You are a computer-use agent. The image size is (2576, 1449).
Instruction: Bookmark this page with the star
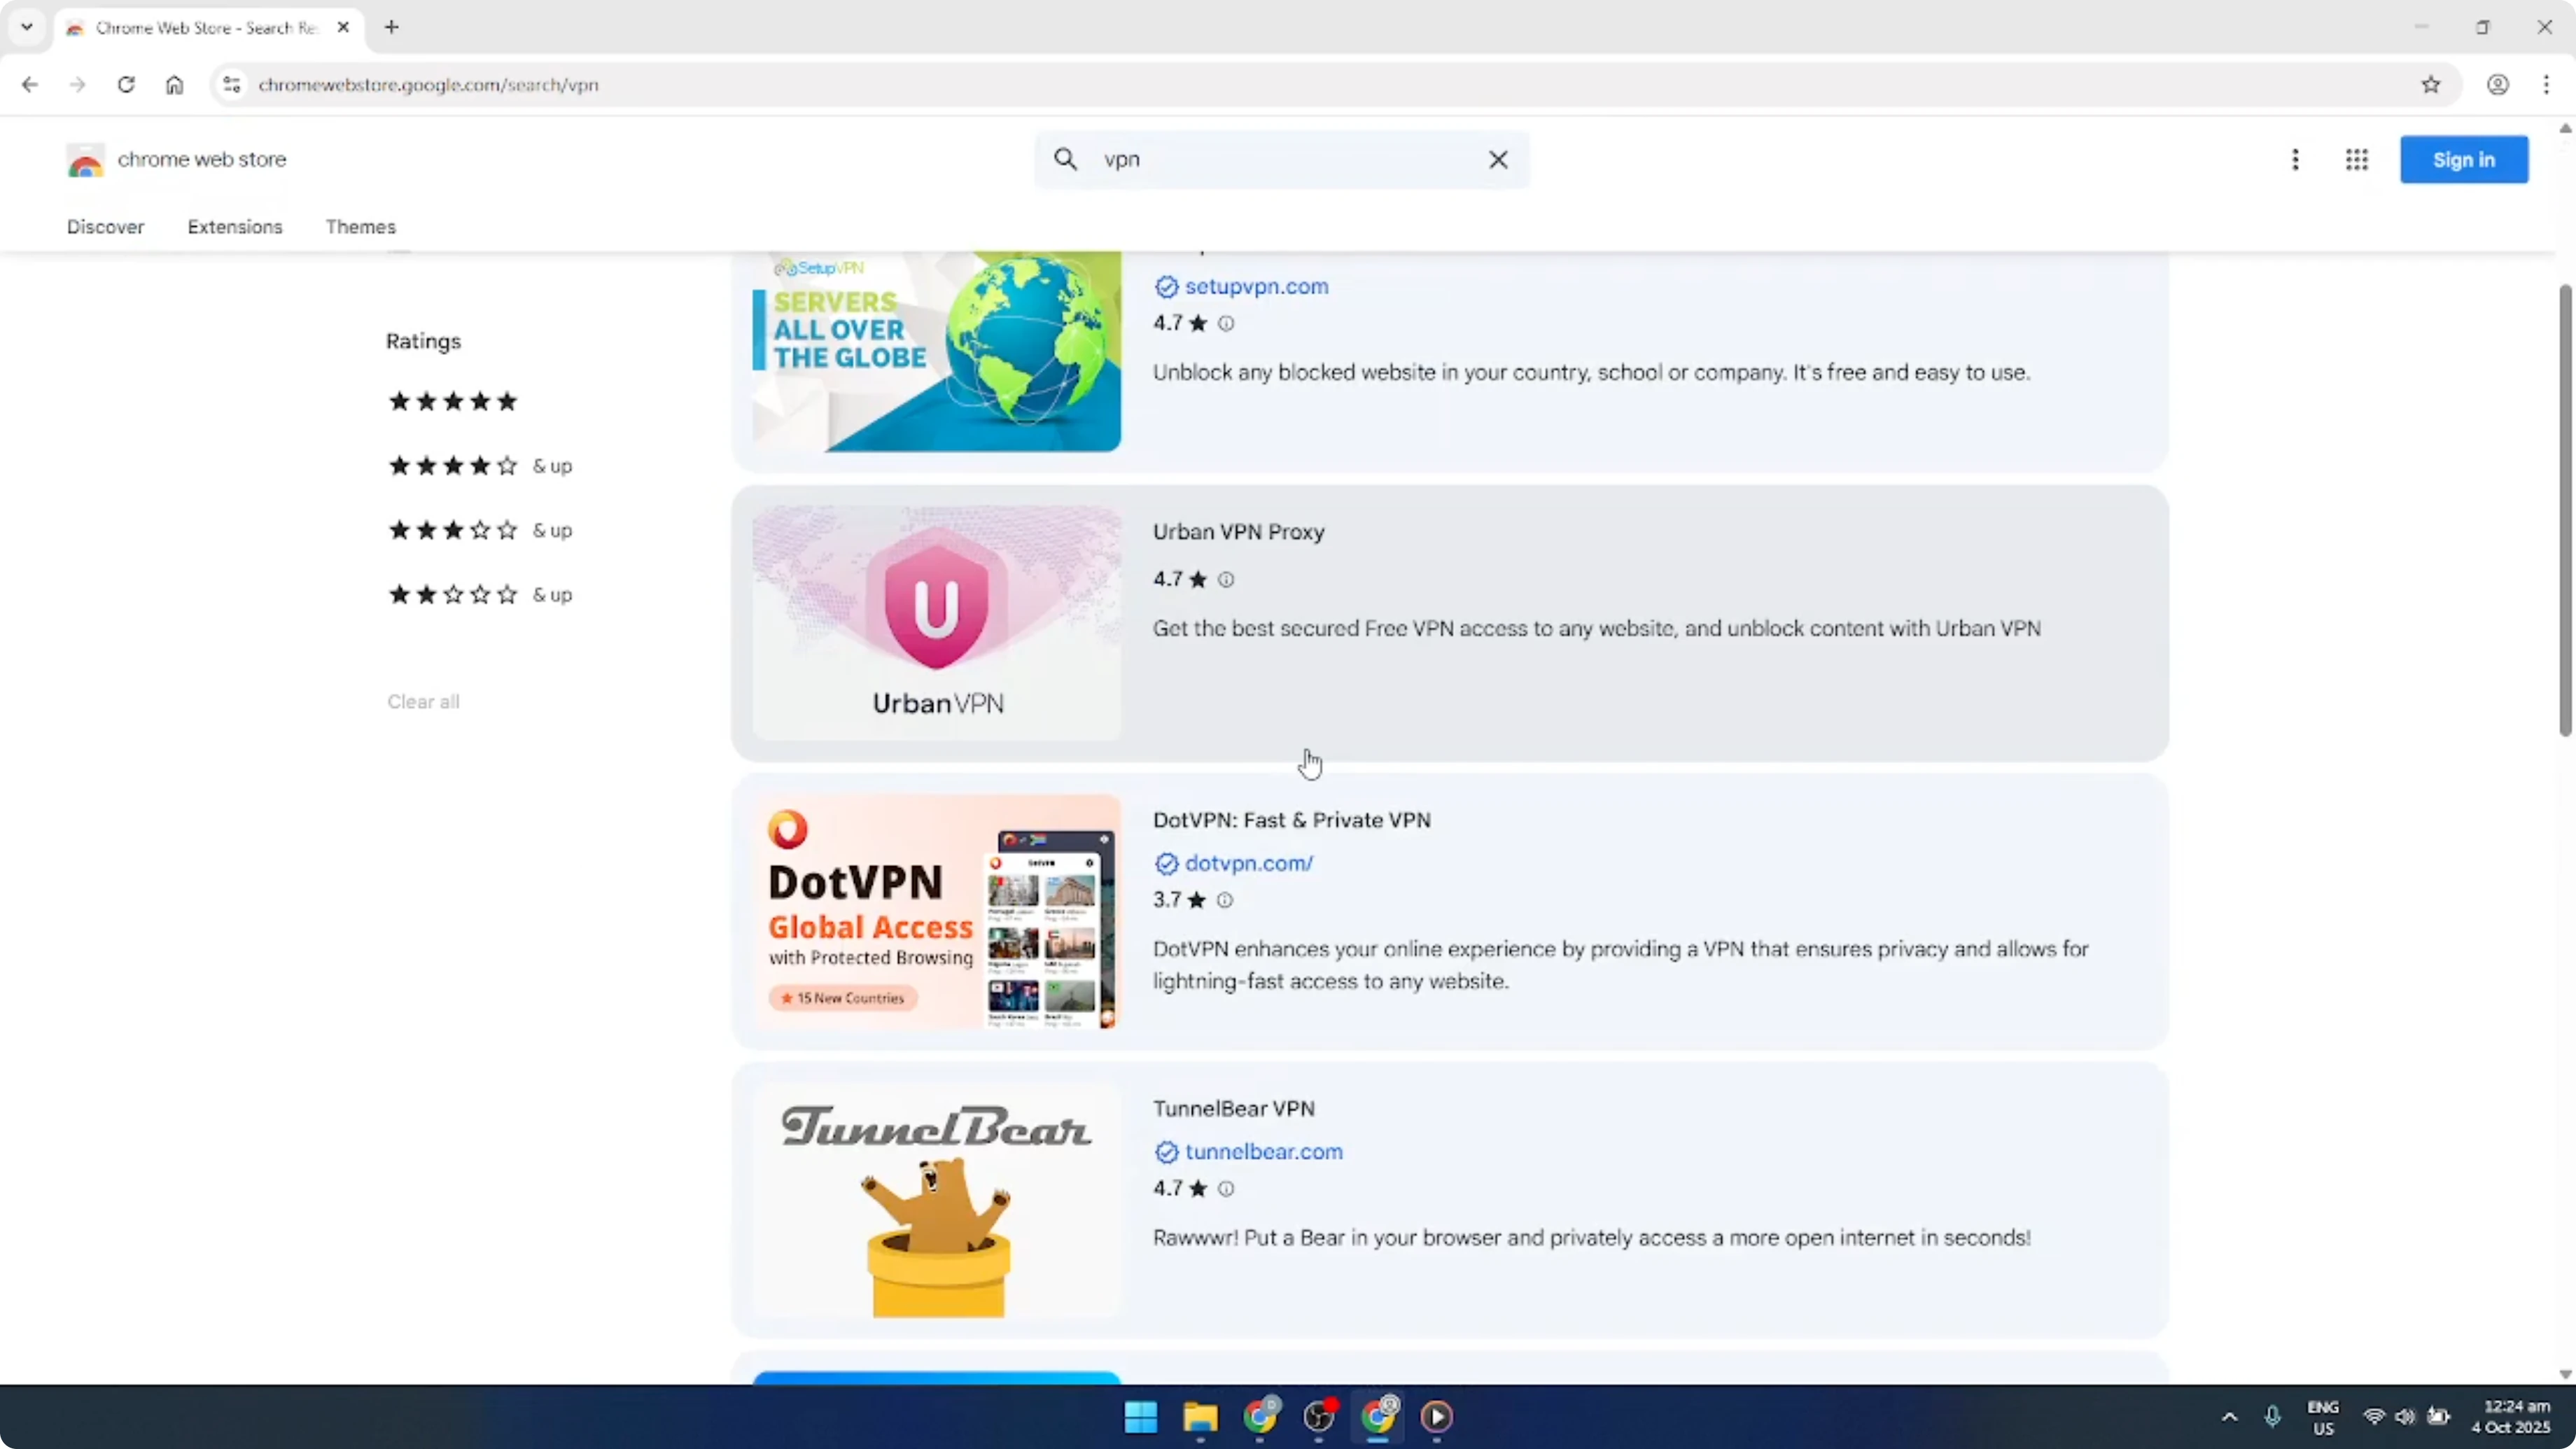point(2431,85)
